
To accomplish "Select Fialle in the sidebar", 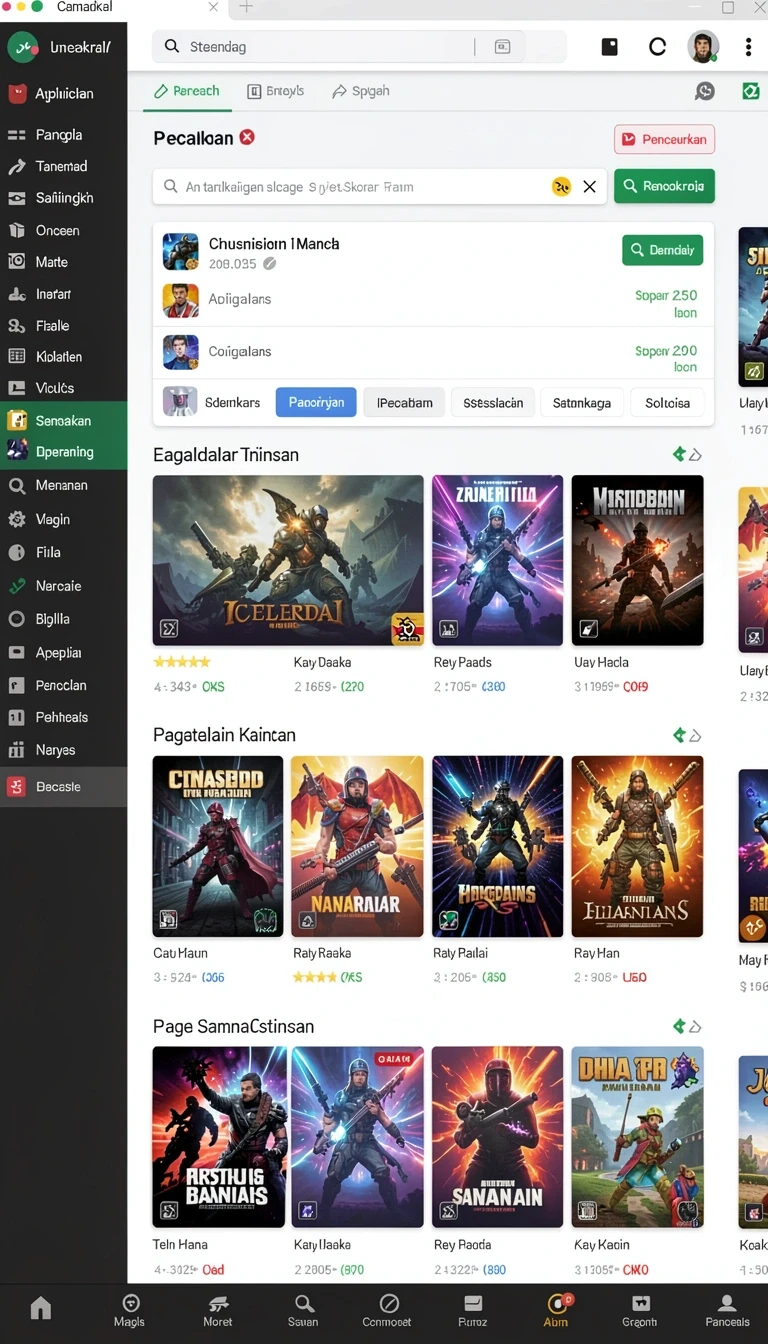I will tap(63, 325).
